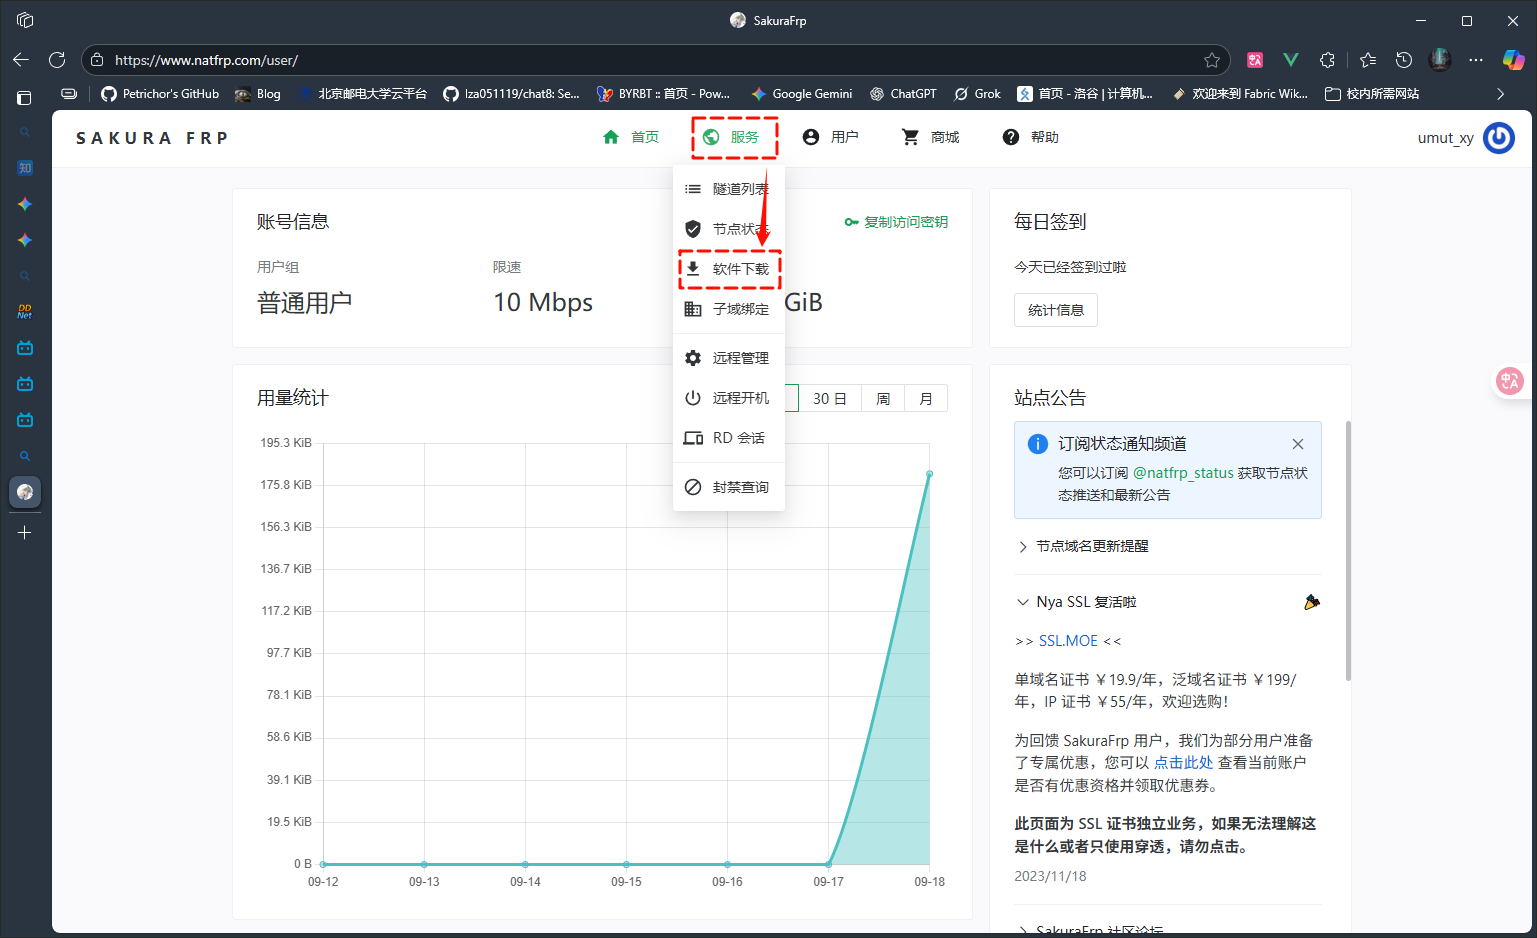Click the 服务 globe icon

[711, 137]
